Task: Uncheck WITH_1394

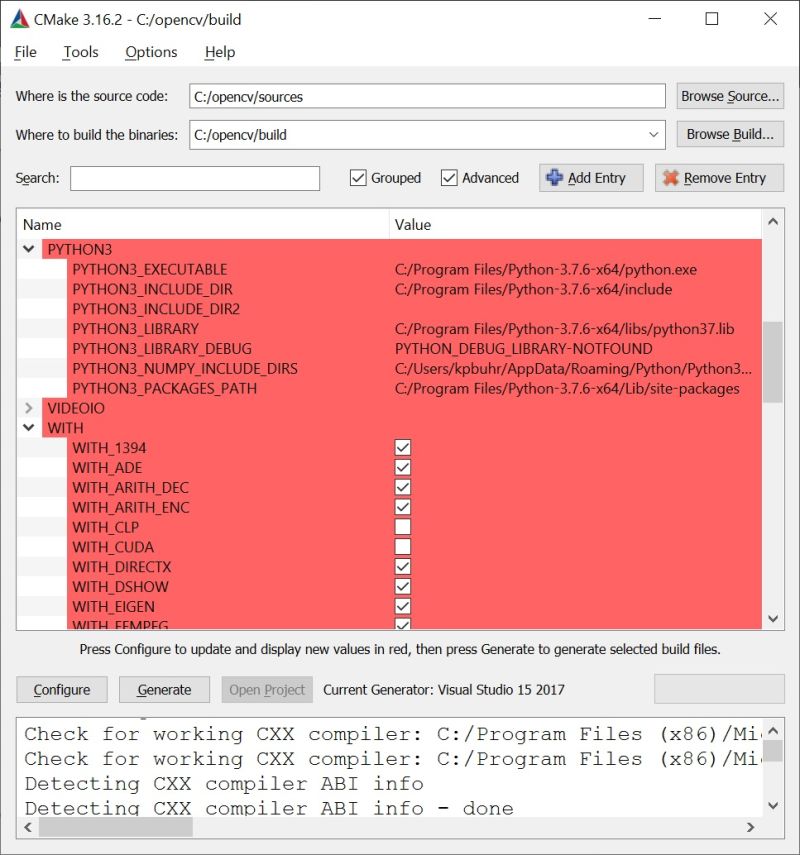Action: point(401,447)
